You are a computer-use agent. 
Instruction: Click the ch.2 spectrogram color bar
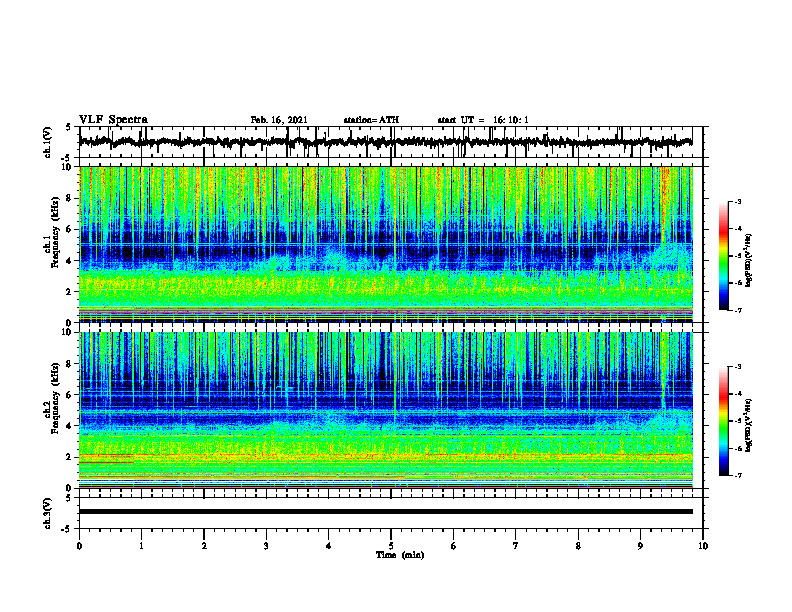723,421
